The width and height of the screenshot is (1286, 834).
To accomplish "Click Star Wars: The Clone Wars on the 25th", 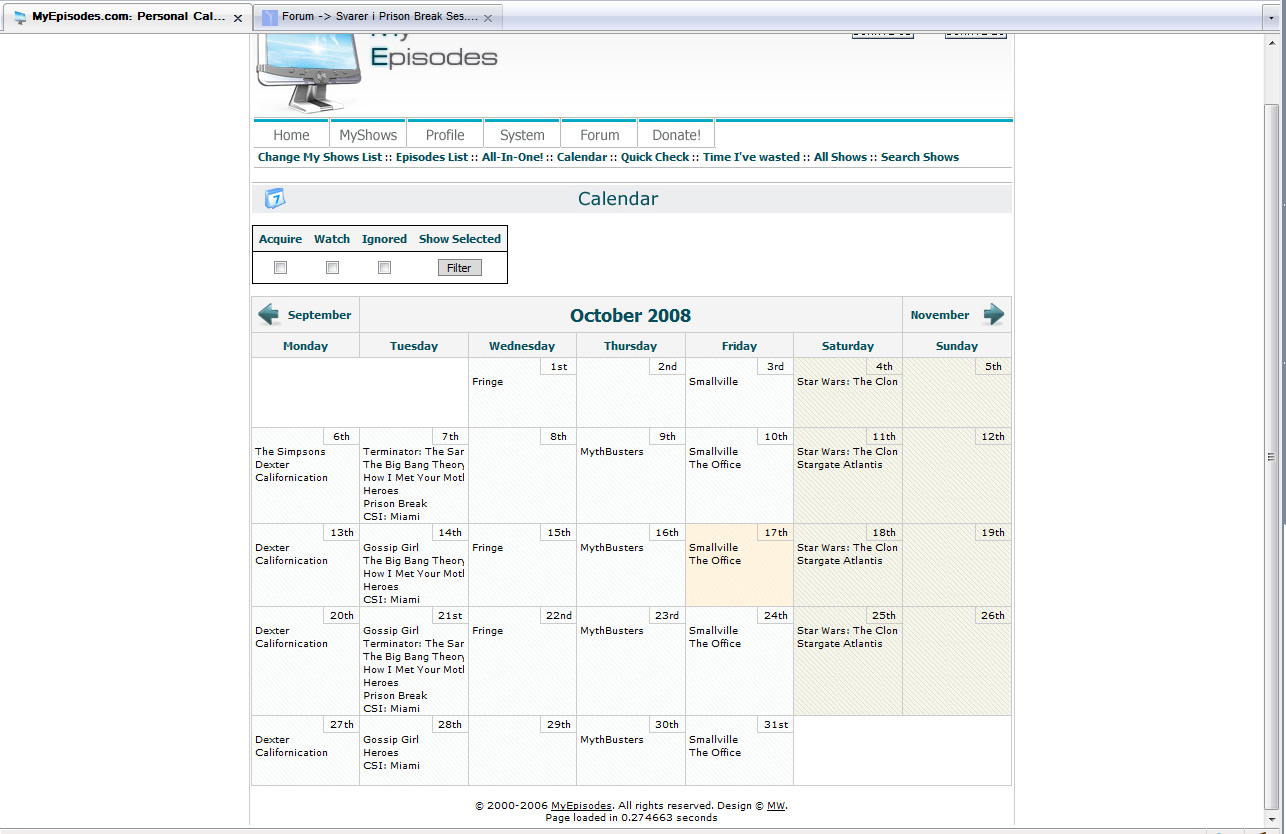I will coord(847,631).
